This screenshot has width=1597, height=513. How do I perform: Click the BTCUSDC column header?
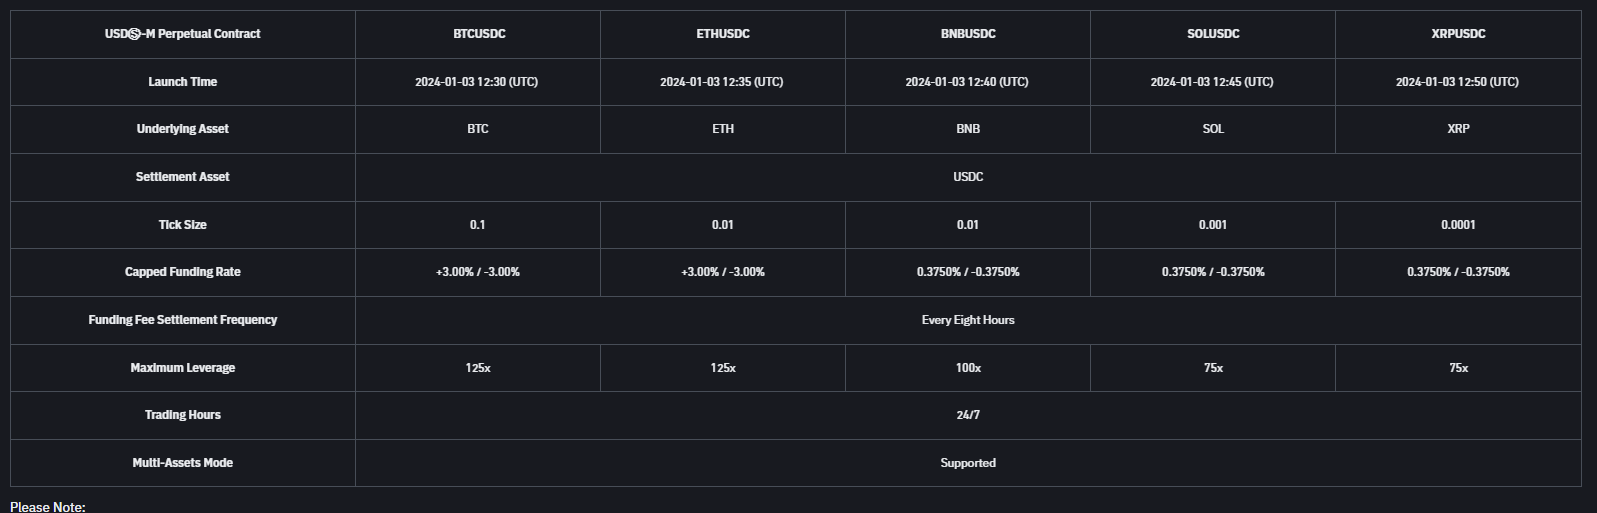click(478, 34)
